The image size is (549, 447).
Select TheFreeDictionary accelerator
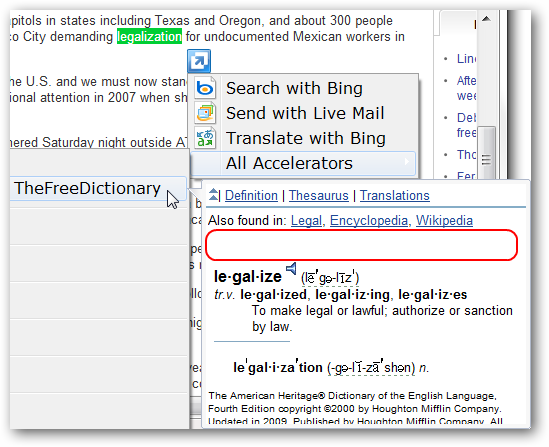(x=98, y=188)
